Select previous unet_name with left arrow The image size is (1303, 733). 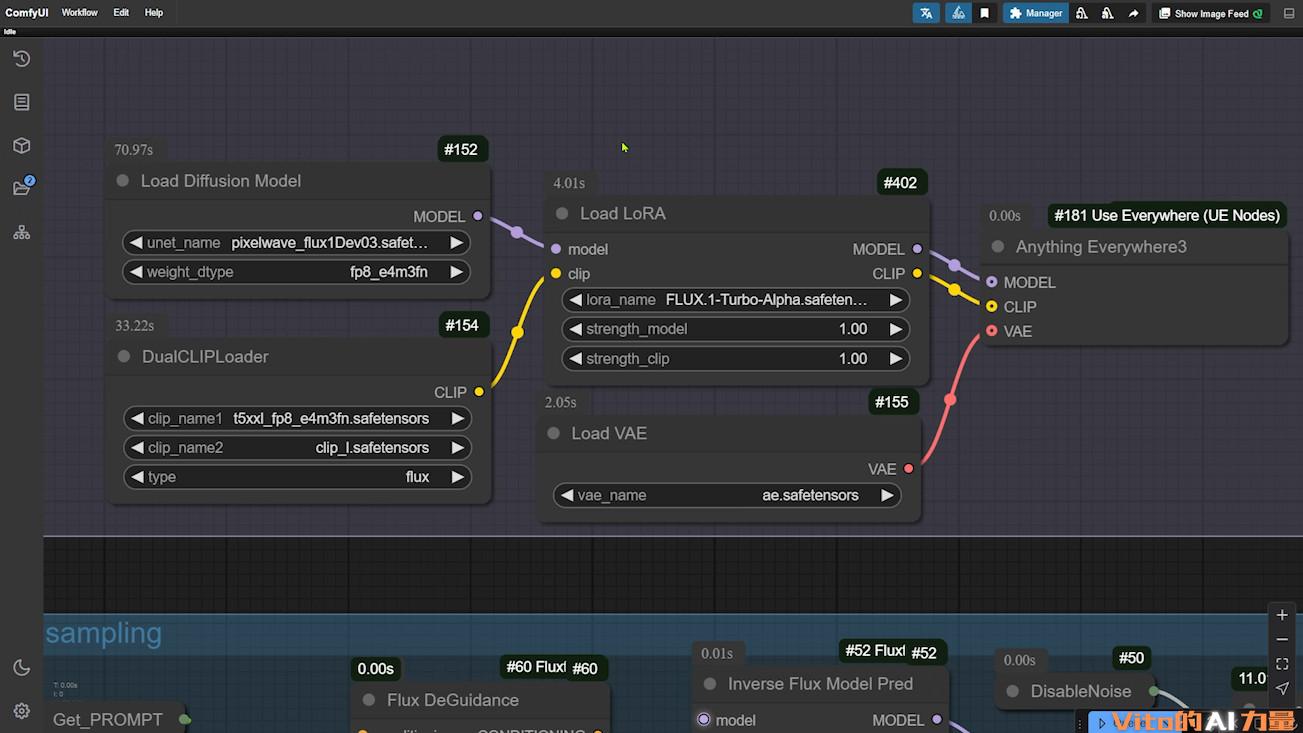(134, 243)
